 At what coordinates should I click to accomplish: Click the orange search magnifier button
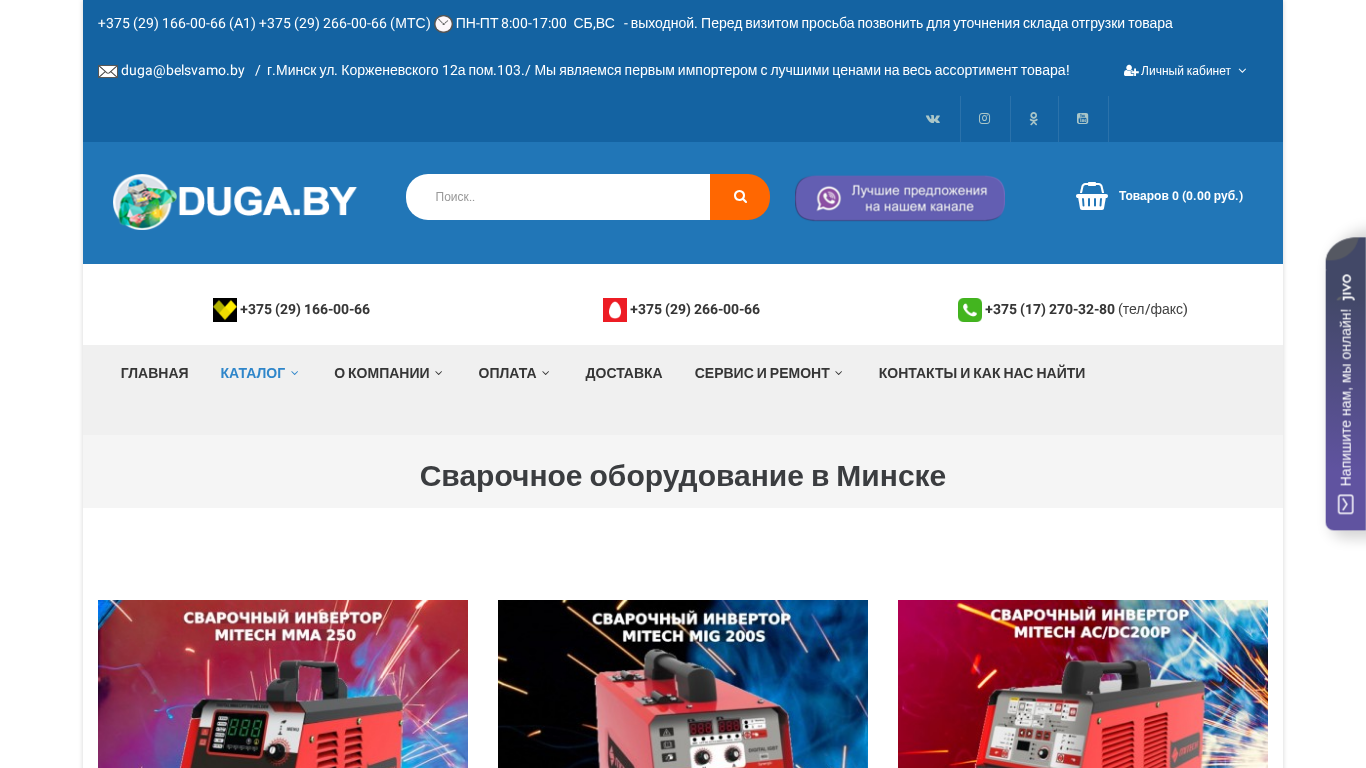point(740,197)
